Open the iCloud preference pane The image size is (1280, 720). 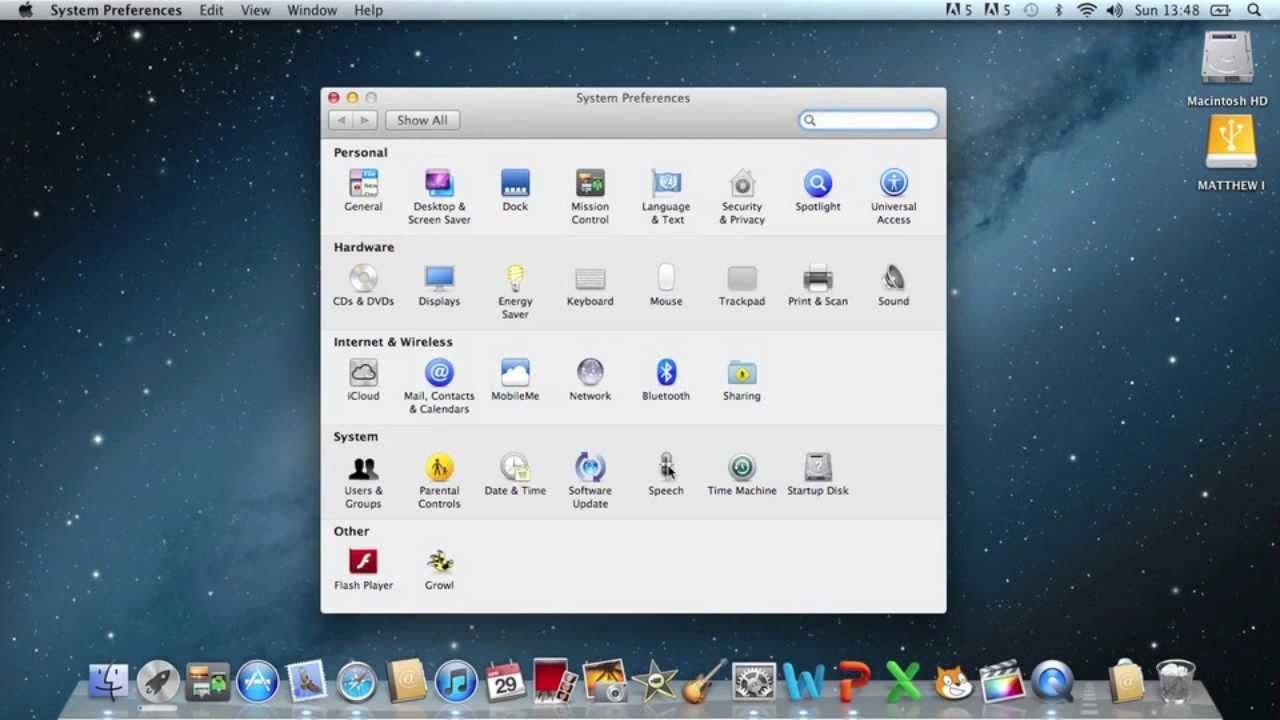pyautogui.click(x=363, y=380)
